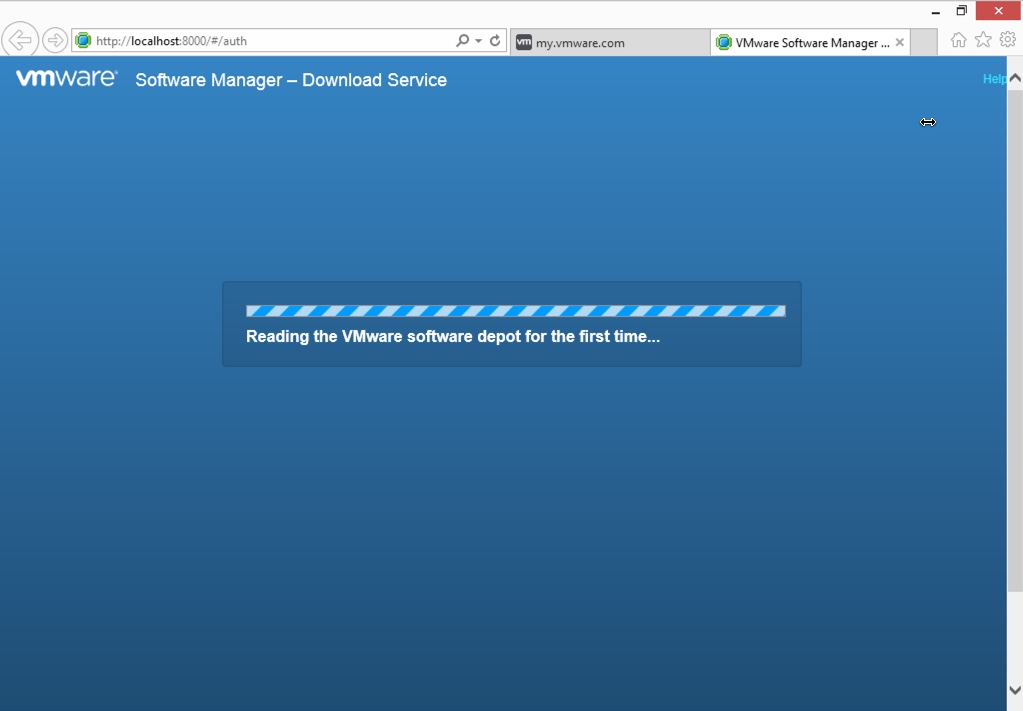Open the Tools gear icon
This screenshot has width=1023, height=711.
(1007, 40)
